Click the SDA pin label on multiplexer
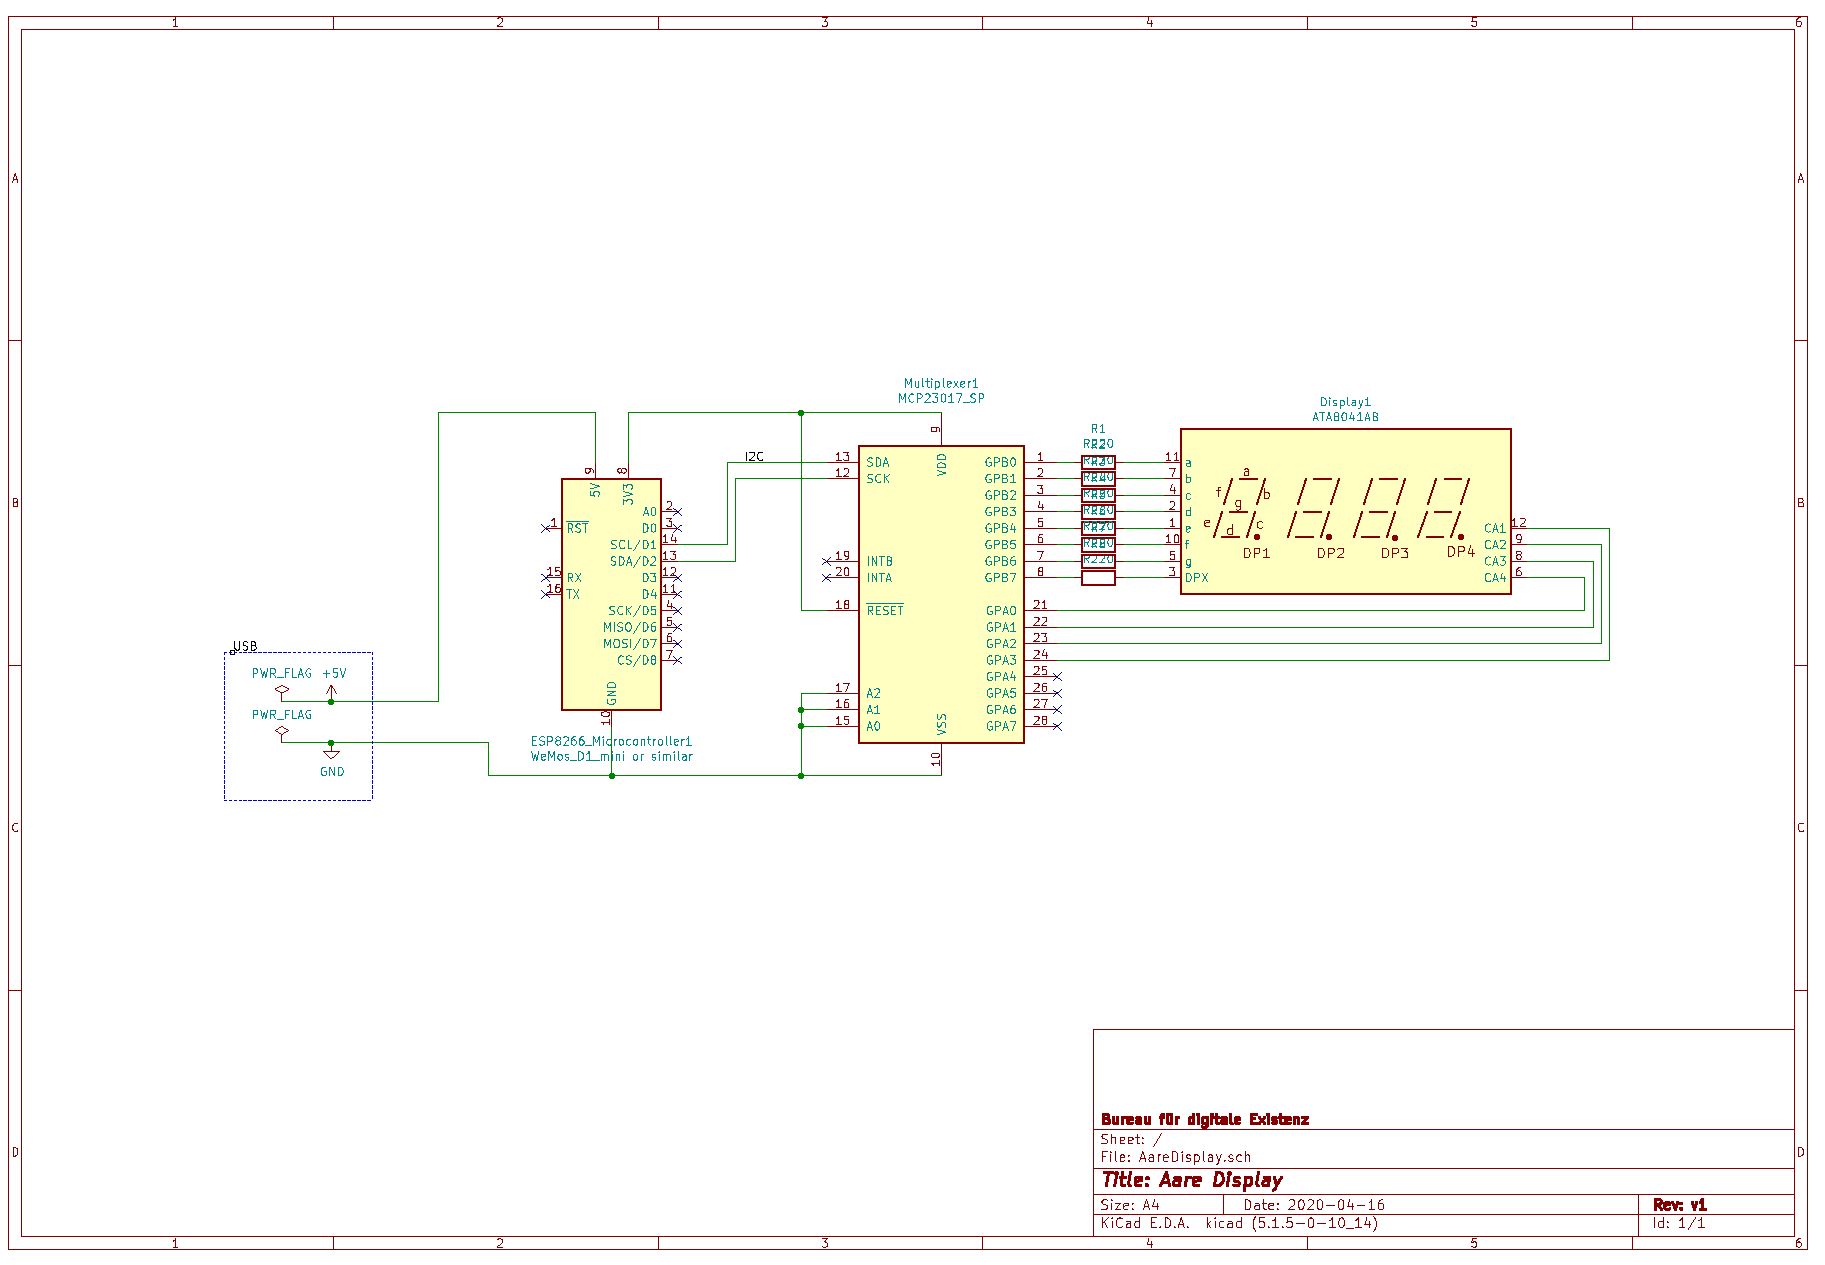1825x1265 pixels. pos(878,462)
